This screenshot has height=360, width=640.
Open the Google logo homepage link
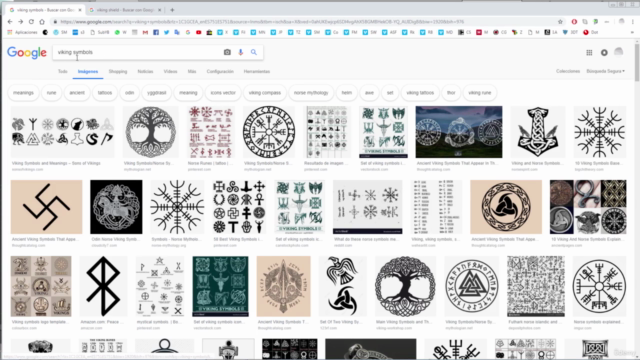tap(27, 53)
